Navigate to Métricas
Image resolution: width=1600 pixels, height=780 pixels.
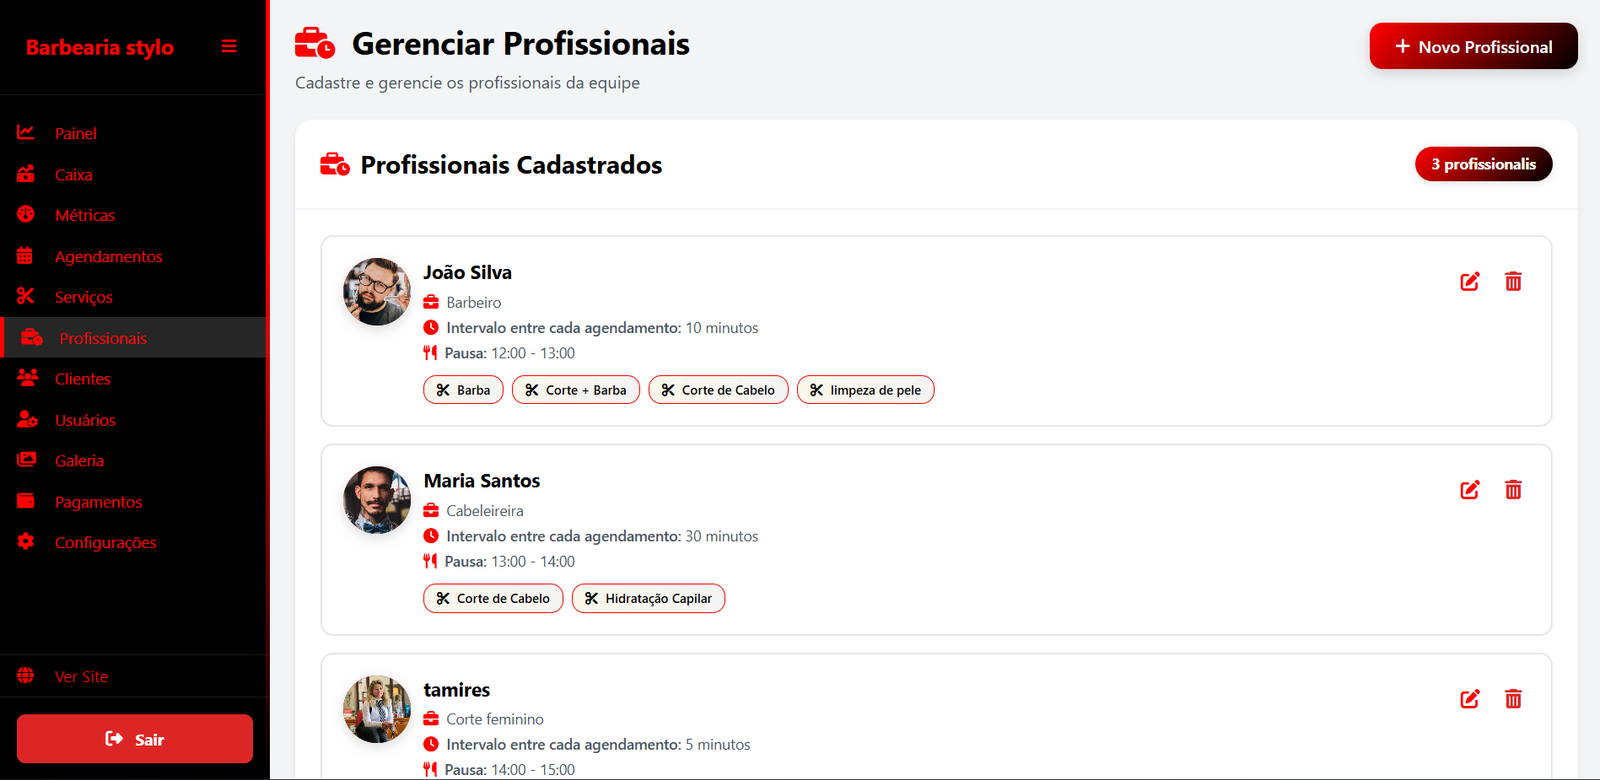(84, 216)
